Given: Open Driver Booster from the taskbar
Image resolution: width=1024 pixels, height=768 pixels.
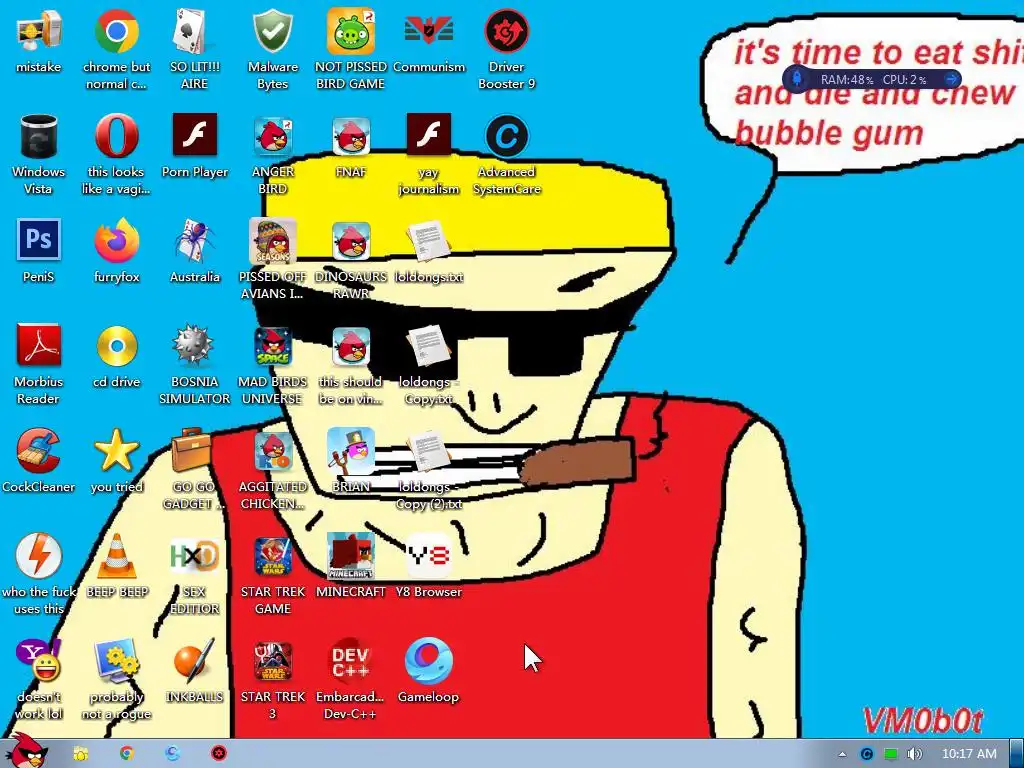Looking at the screenshot, I should [x=219, y=754].
